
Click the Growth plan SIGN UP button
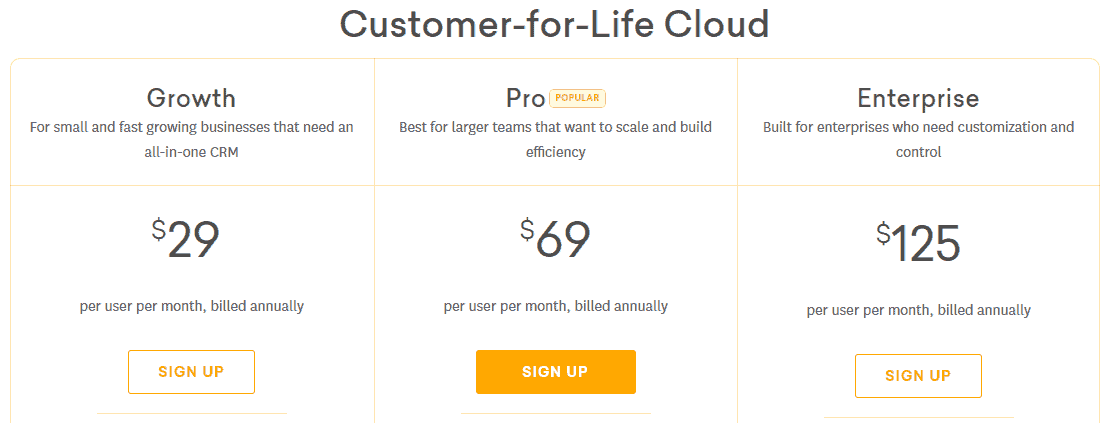pyautogui.click(x=191, y=371)
